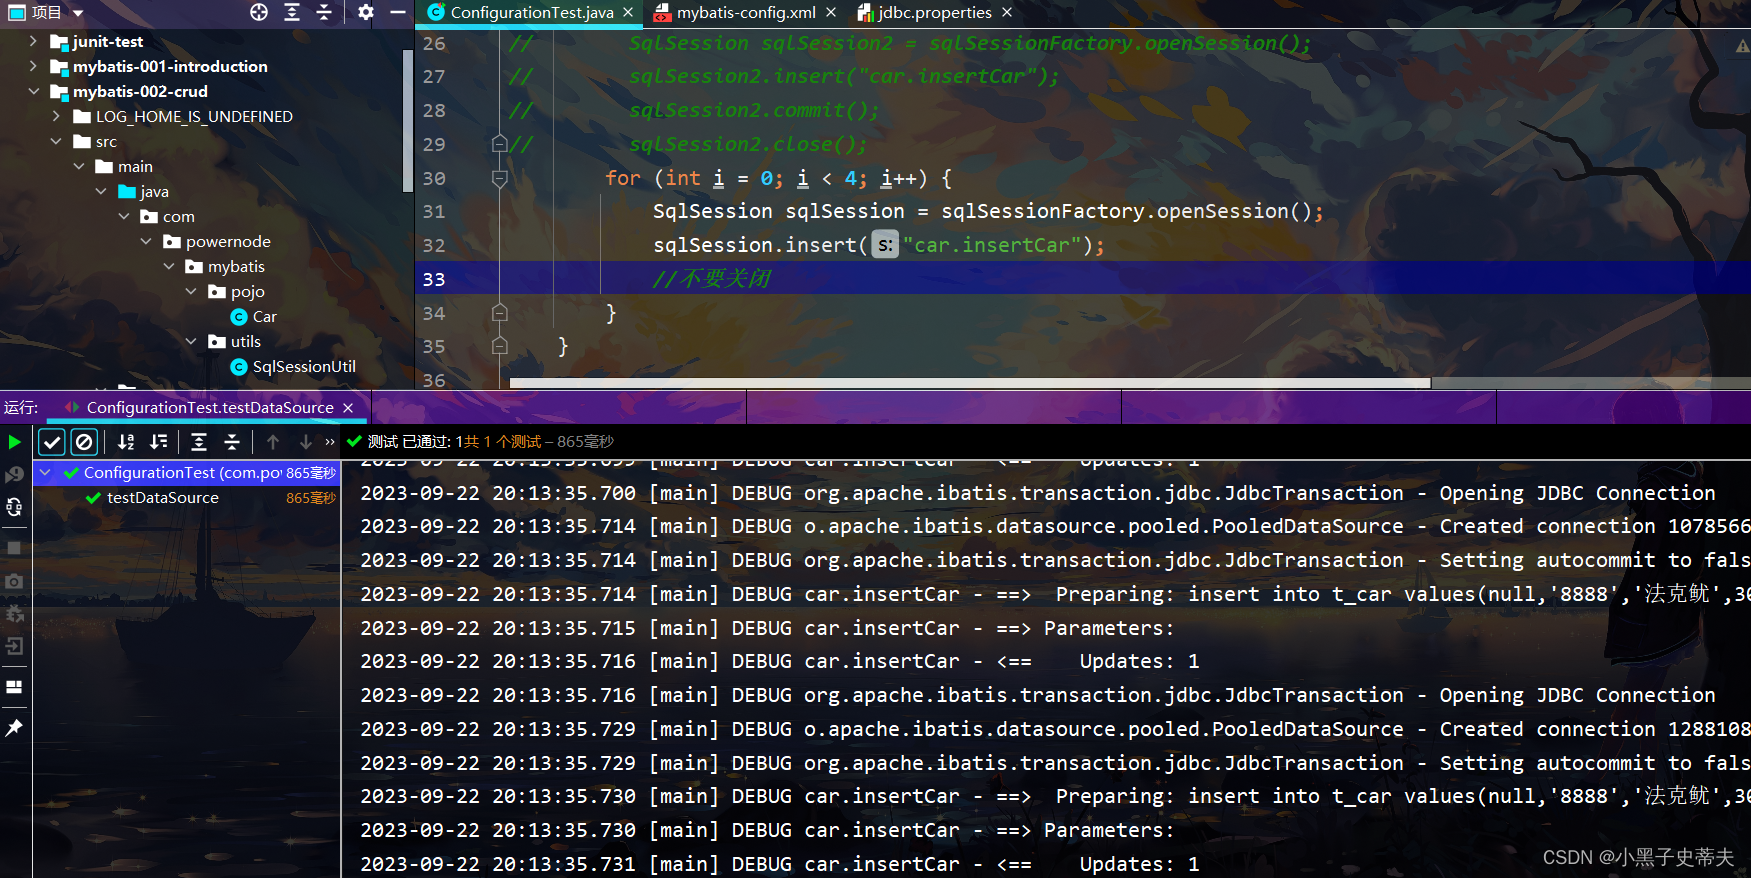Click Select Opened File crosshair icon
This screenshot has width=1751, height=878.
259,12
